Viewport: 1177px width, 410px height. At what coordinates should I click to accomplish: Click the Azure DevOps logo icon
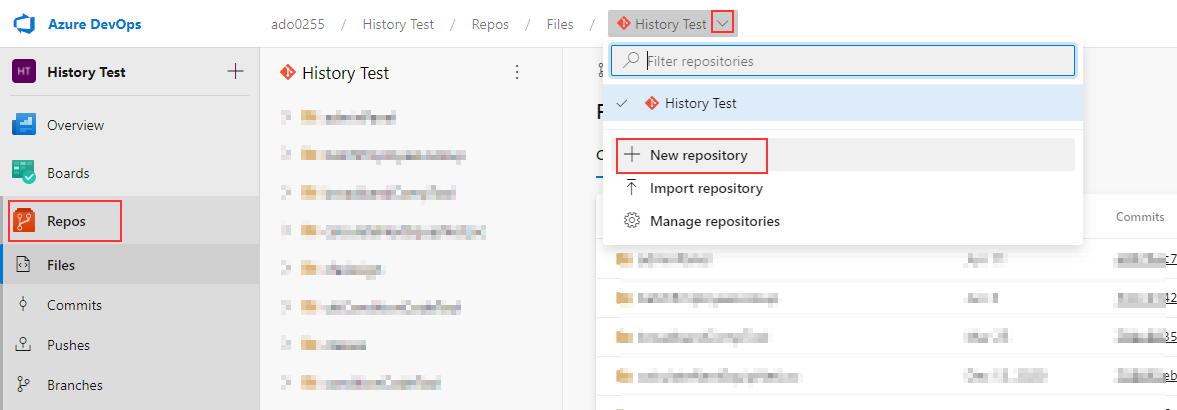[25, 24]
